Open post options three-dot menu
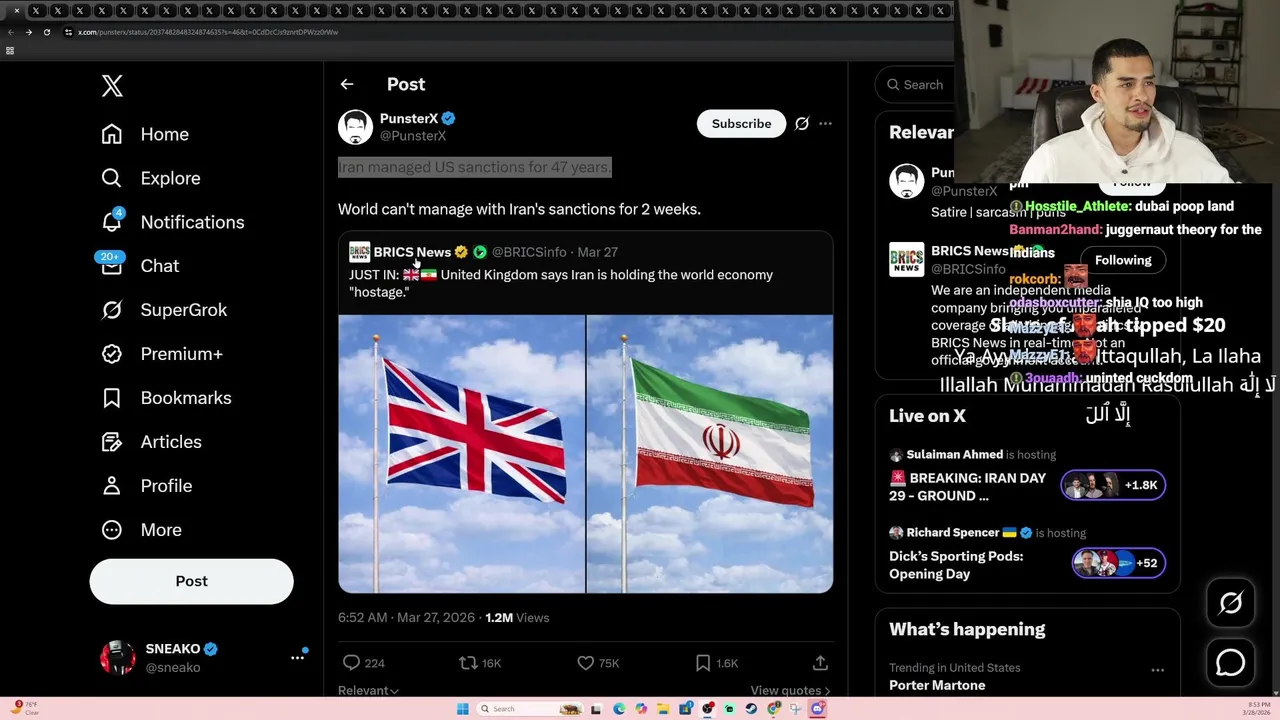The height and width of the screenshot is (720, 1280). (x=825, y=124)
